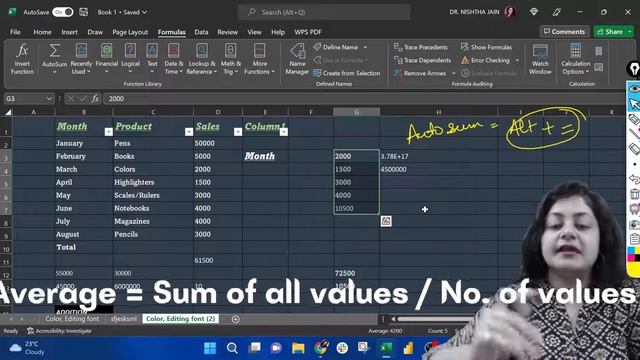The height and width of the screenshot is (360, 640).
Task: Open Windows Start menu
Action: [x=210, y=348]
